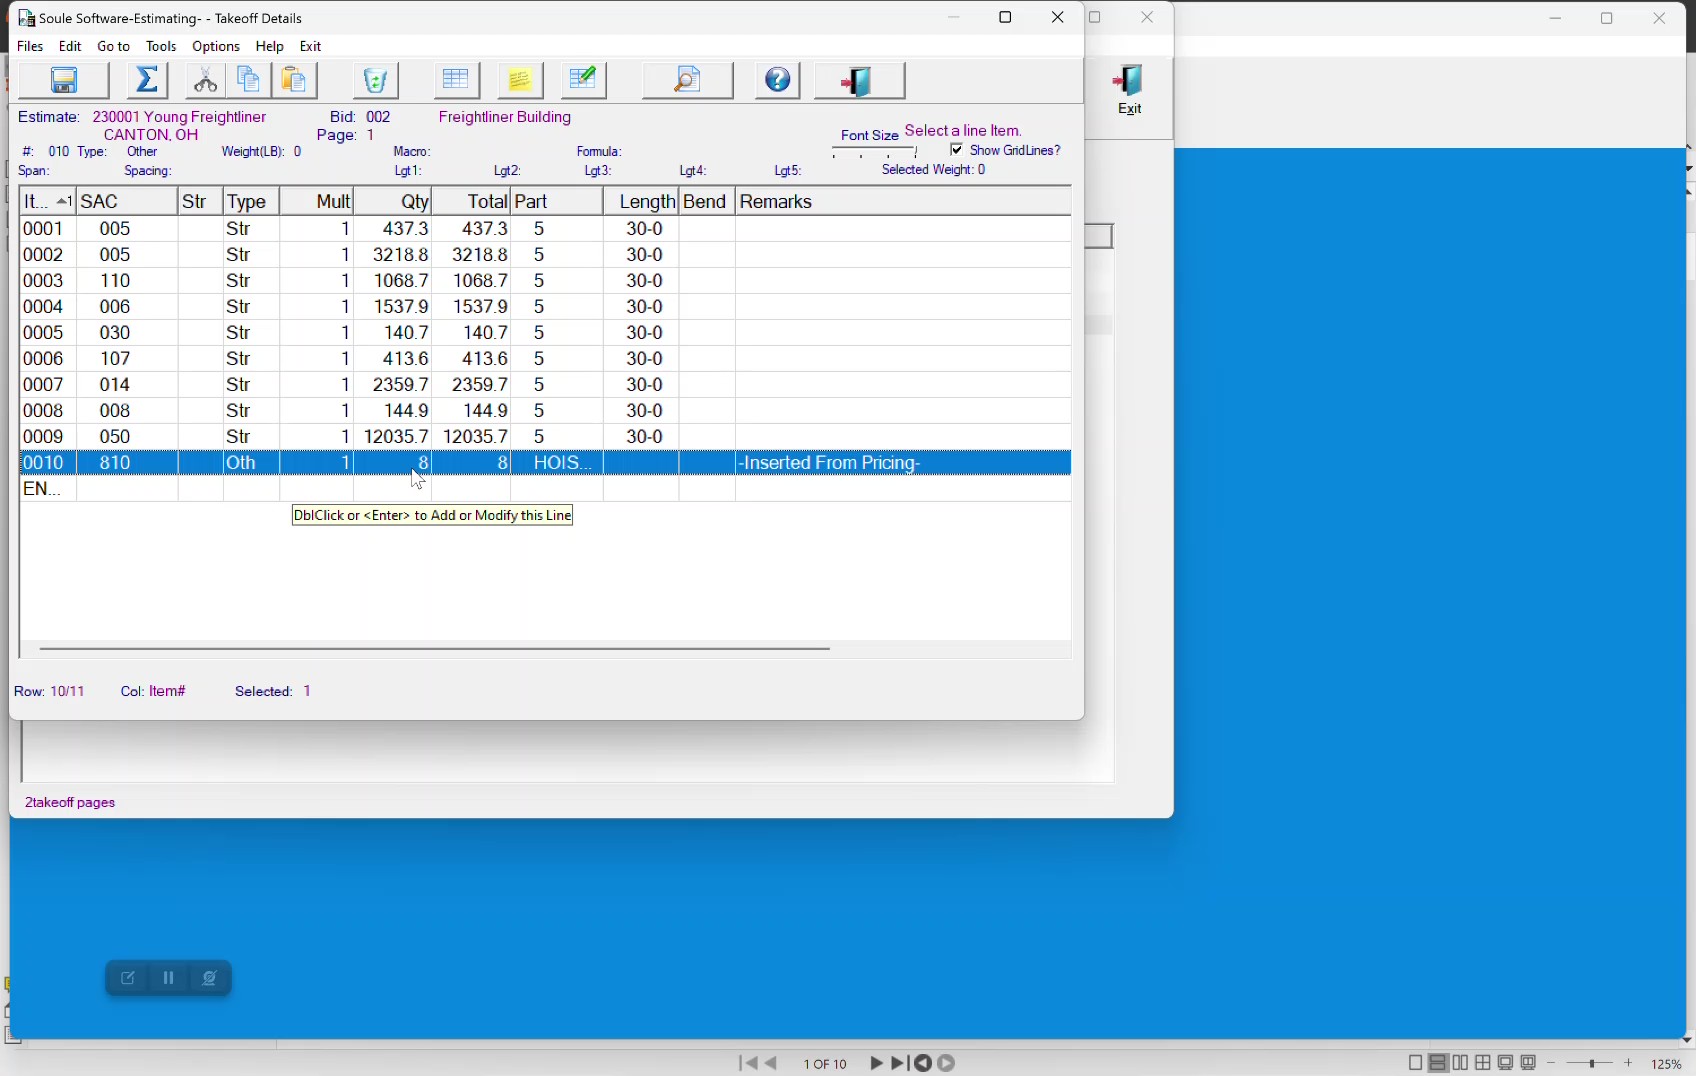Click the grid table toolbar icon
The height and width of the screenshot is (1076, 1696).
457,81
